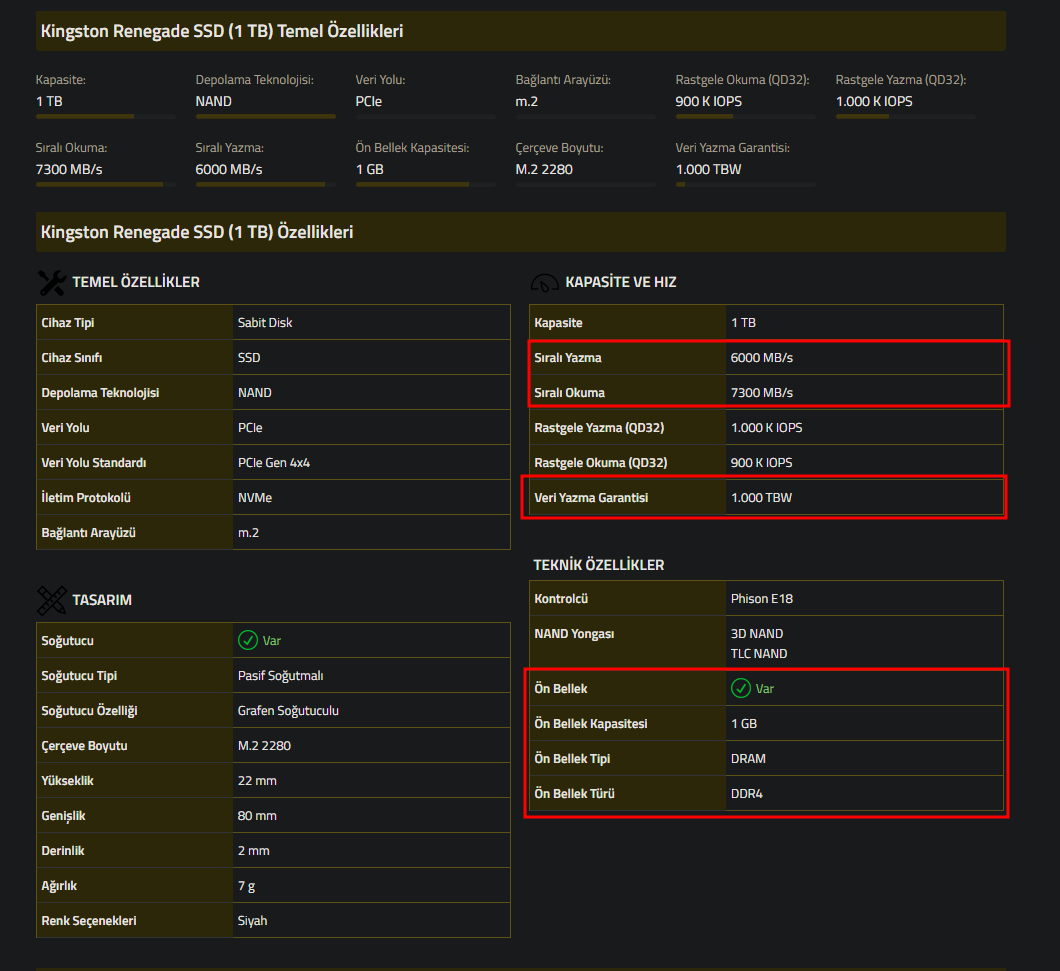Click the summary Sıralı Yazma label
Viewport: 1060px width, 971px height.
[x=230, y=147]
